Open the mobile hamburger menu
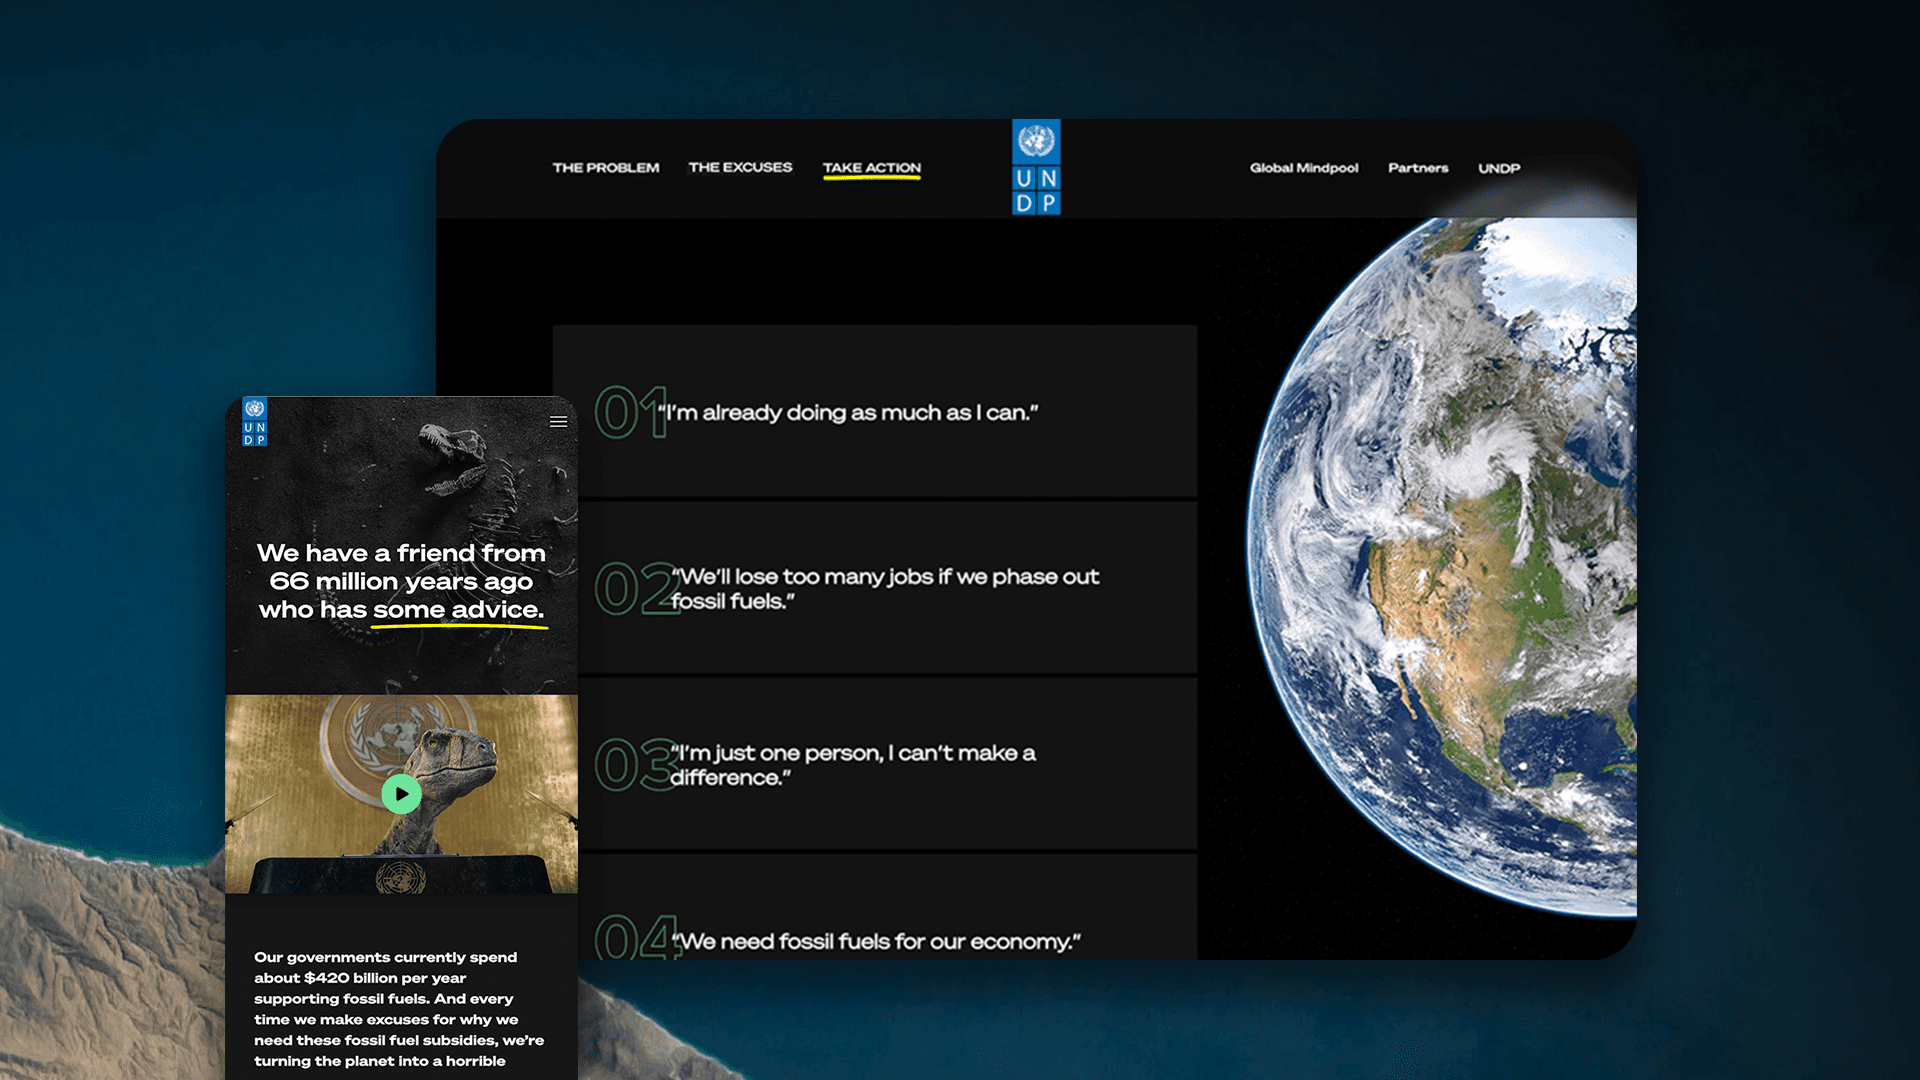 point(558,422)
